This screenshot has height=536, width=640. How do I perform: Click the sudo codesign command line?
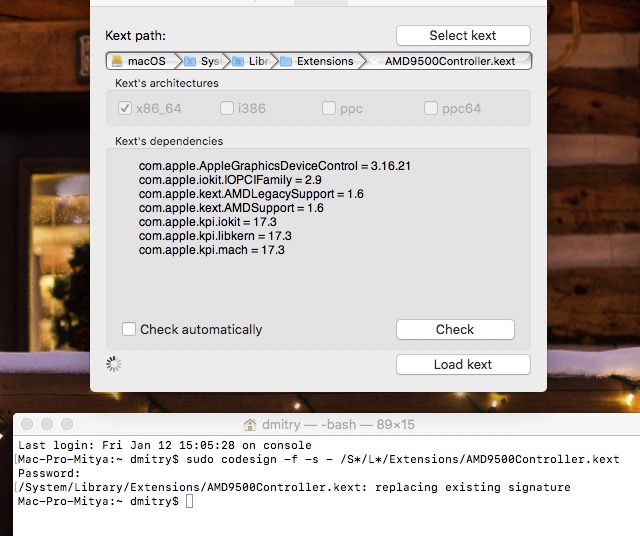318,459
